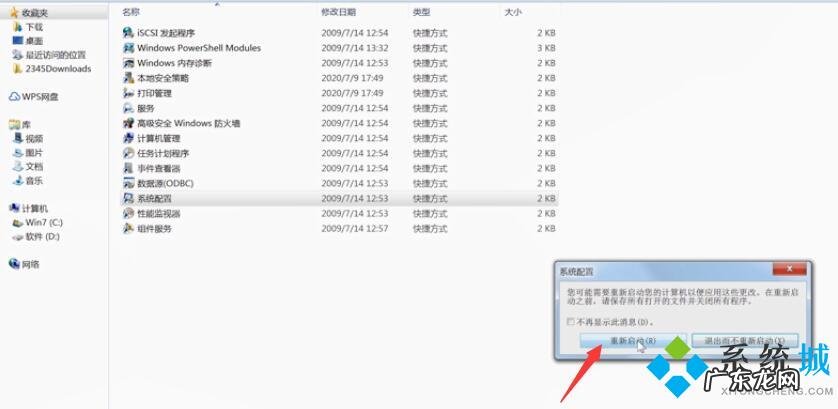The height and width of the screenshot is (409, 838).
Task: Select the 事件查看器 shortcut icon
Action: (128, 168)
